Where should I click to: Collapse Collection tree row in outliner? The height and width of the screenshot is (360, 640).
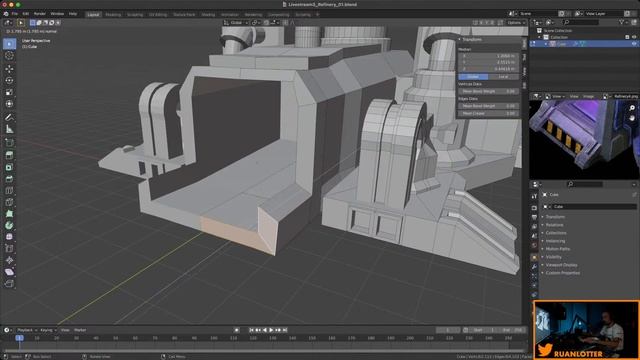point(540,37)
